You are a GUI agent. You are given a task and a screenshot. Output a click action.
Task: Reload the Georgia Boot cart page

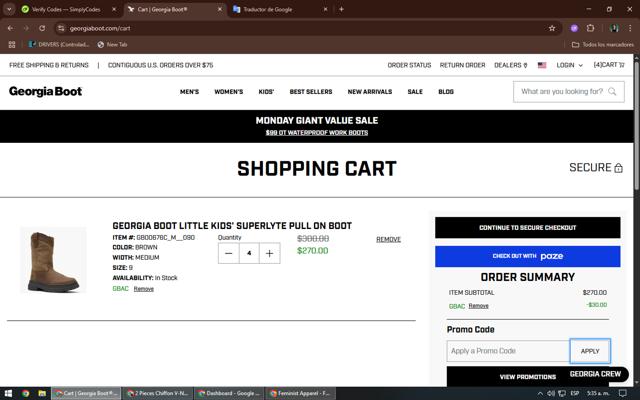[x=42, y=28]
